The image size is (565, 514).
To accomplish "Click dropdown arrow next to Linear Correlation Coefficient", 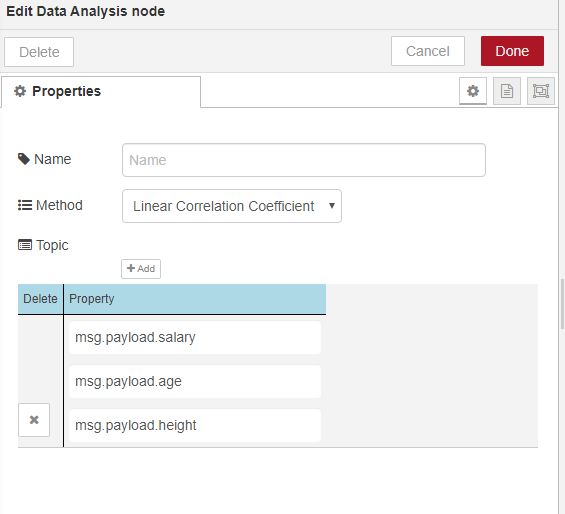I will coord(332,206).
